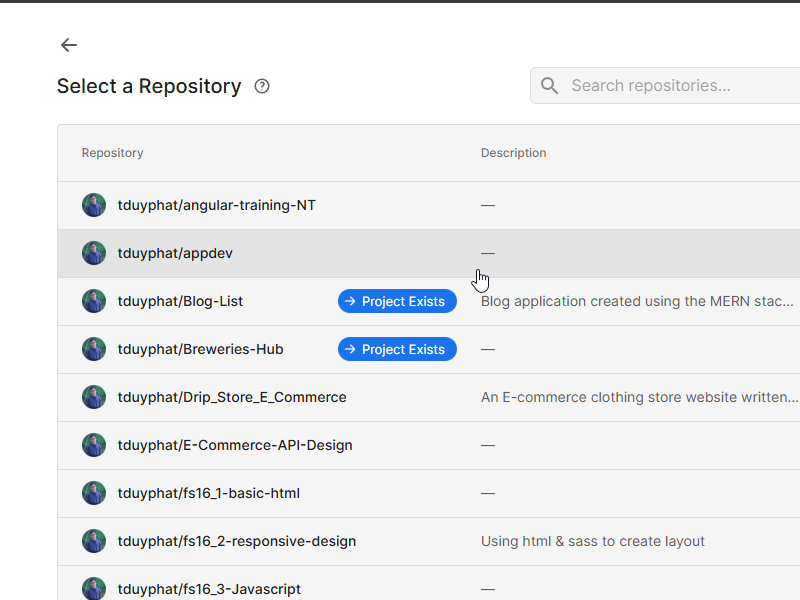Click avatar next to tduyphat/appdev
Image resolution: width=800 pixels, height=600 pixels.
[94, 253]
